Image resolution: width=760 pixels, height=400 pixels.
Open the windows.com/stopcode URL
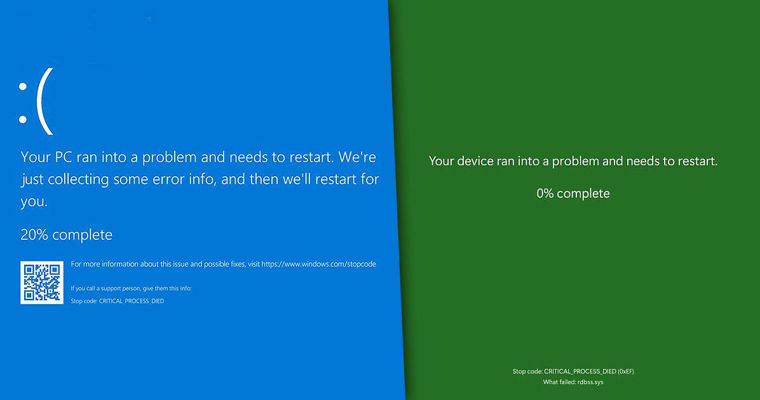321,265
